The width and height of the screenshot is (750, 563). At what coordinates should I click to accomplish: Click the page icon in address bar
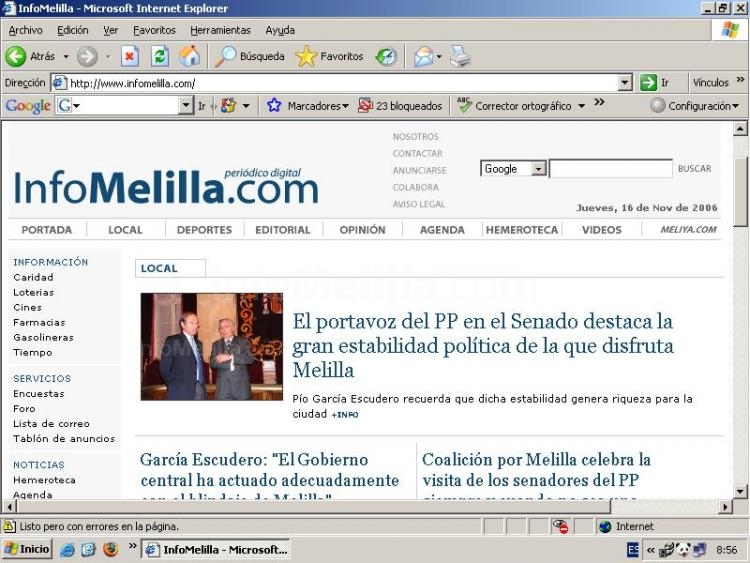59,83
